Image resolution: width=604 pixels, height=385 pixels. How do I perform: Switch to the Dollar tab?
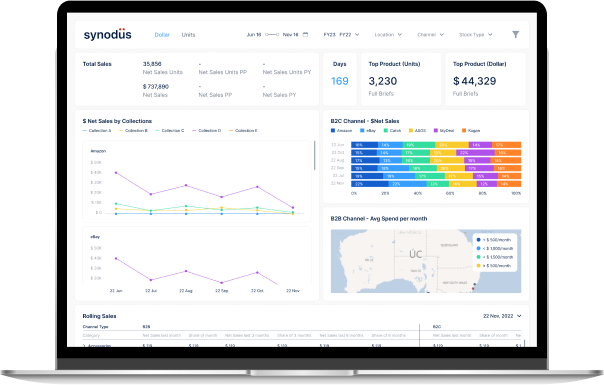tap(162, 35)
